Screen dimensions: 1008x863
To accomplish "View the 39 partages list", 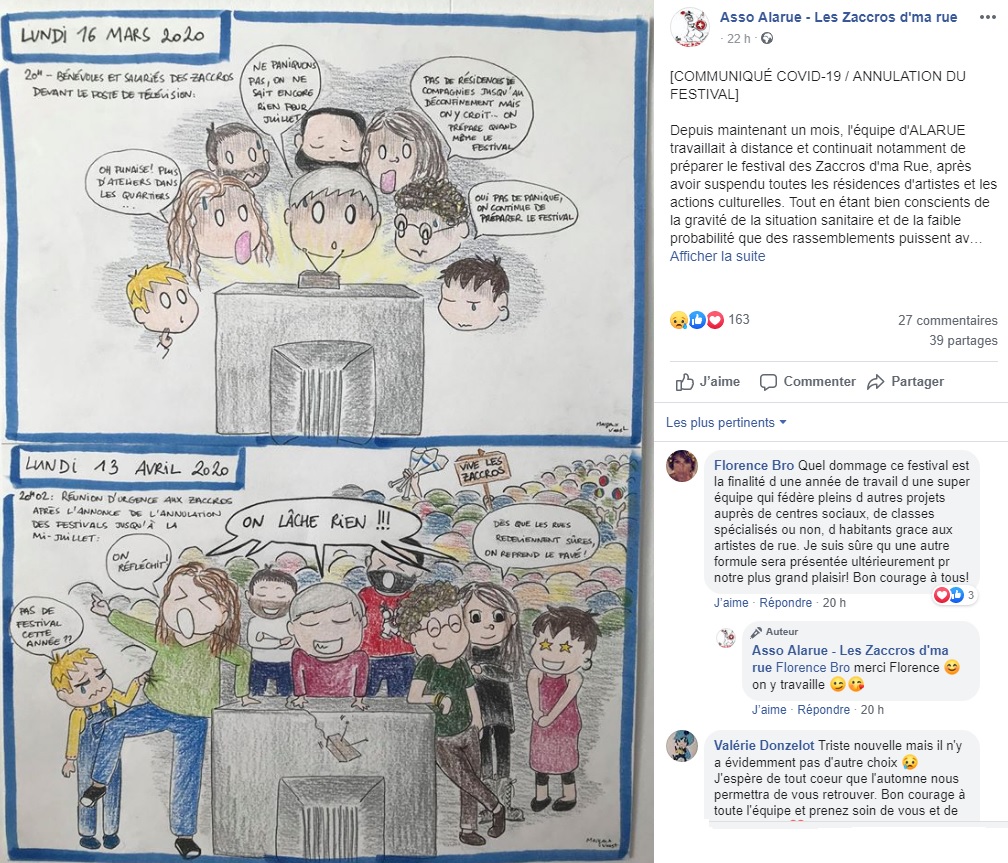I will coord(963,340).
